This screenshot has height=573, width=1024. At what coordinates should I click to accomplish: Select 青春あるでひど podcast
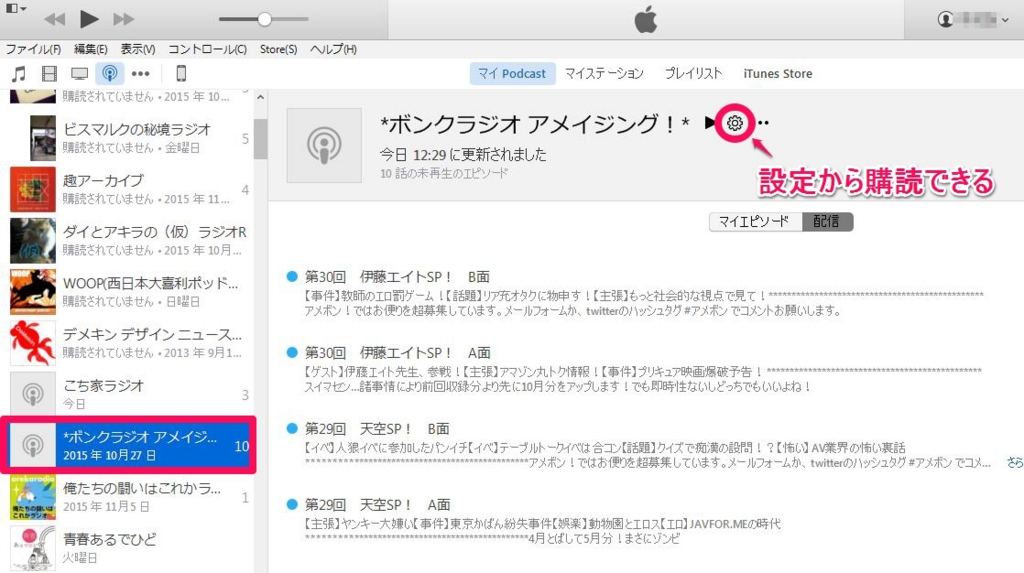[127, 548]
